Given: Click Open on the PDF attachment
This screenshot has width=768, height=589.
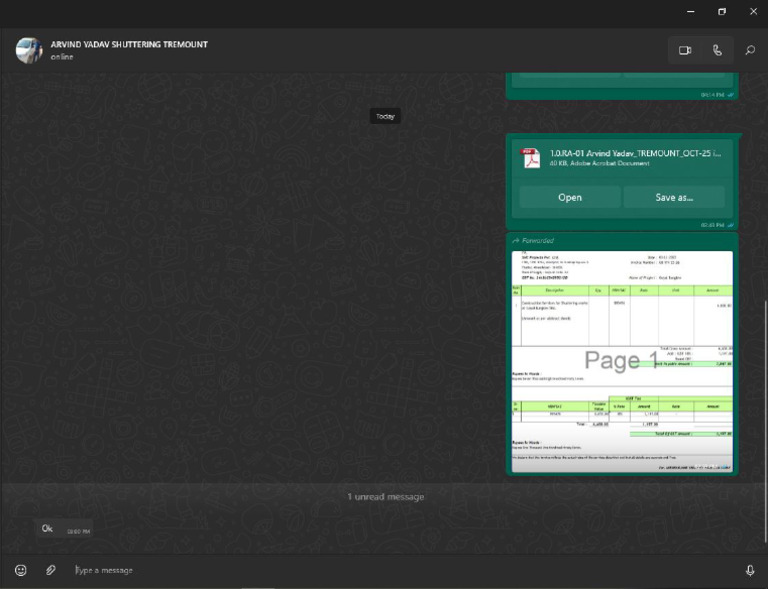Looking at the screenshot, I should (570, 197).
